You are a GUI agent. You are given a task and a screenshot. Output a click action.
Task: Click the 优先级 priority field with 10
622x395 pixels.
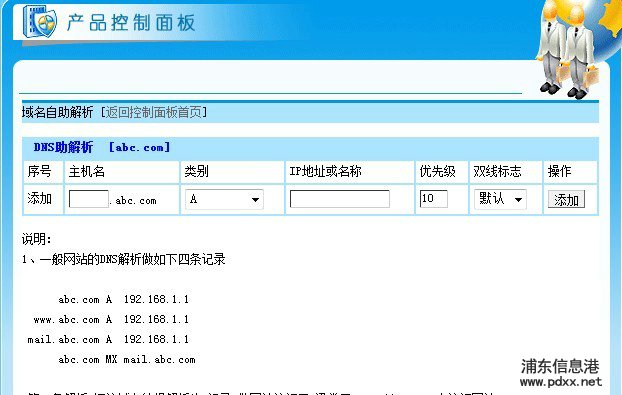click(434, 199)
